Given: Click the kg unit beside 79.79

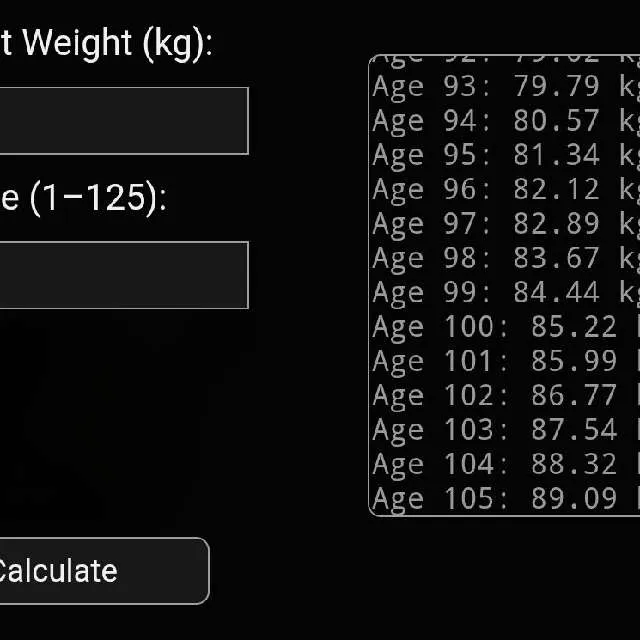Looking at the screenshot, I should coord(629,87).
